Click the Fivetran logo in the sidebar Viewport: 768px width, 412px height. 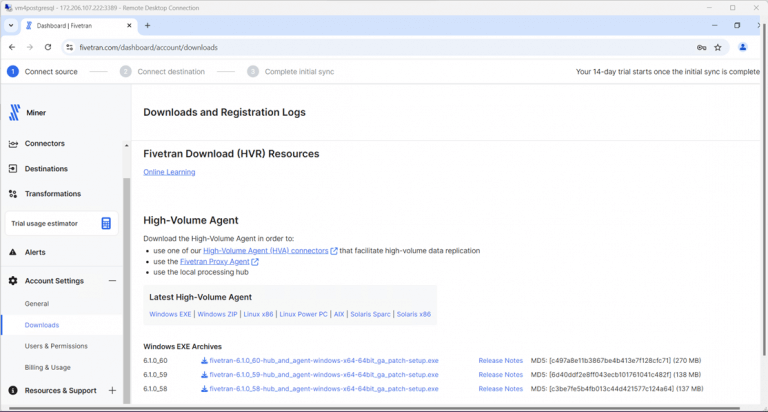14,113
